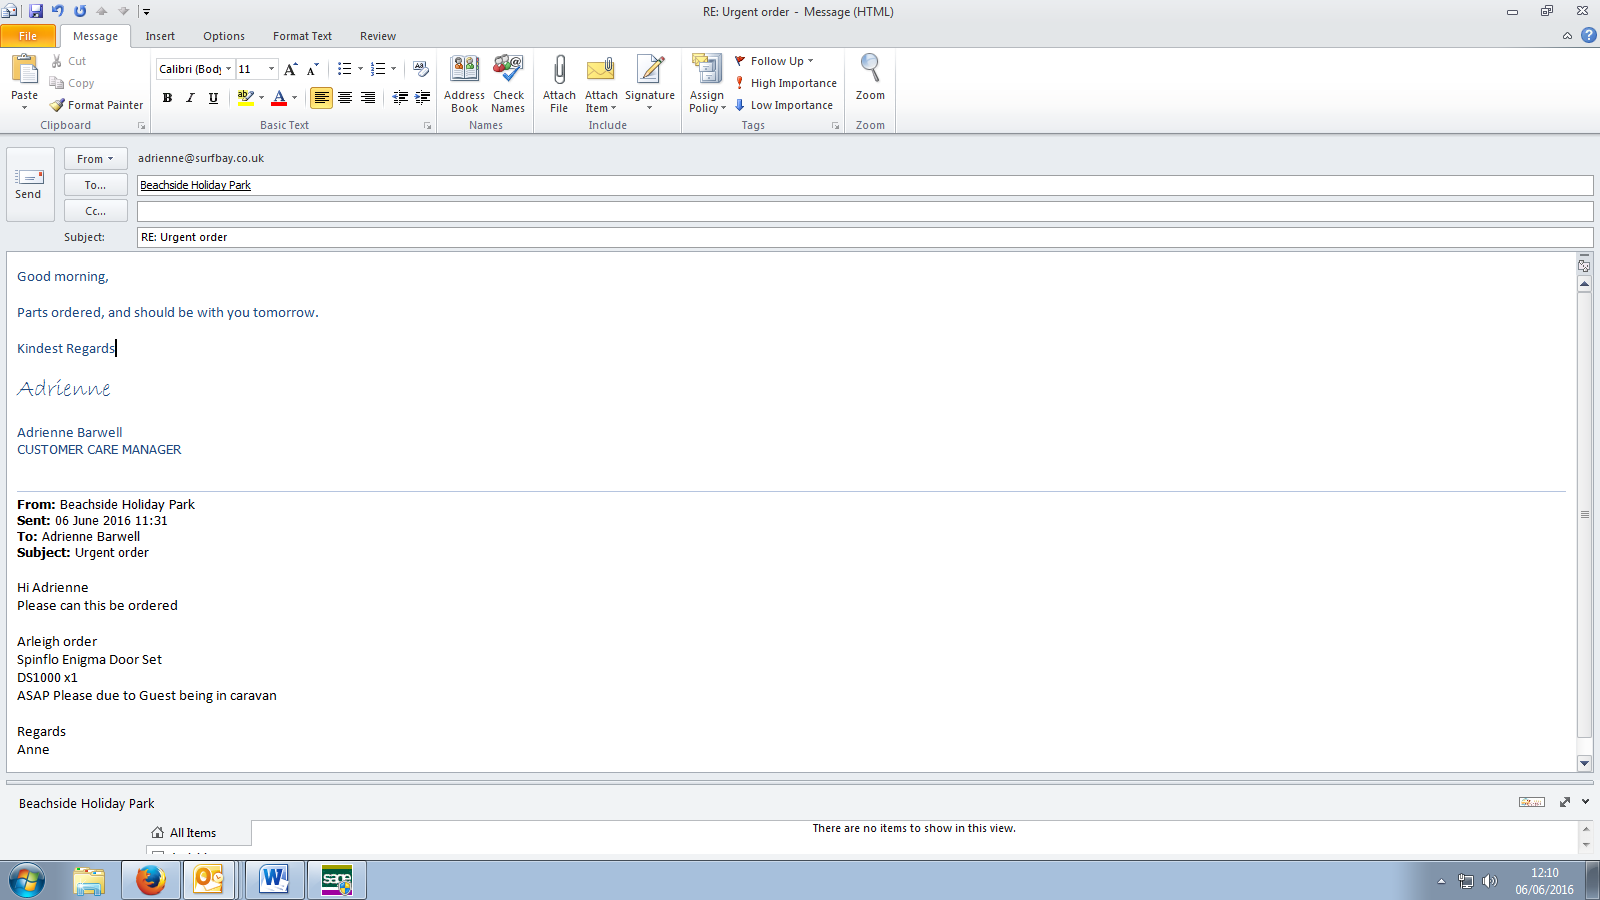The width and height of the screenshot is (1600, 900).
Task: Open Outlook from the Windows taskbar
Action: click(x=209, y=880)
